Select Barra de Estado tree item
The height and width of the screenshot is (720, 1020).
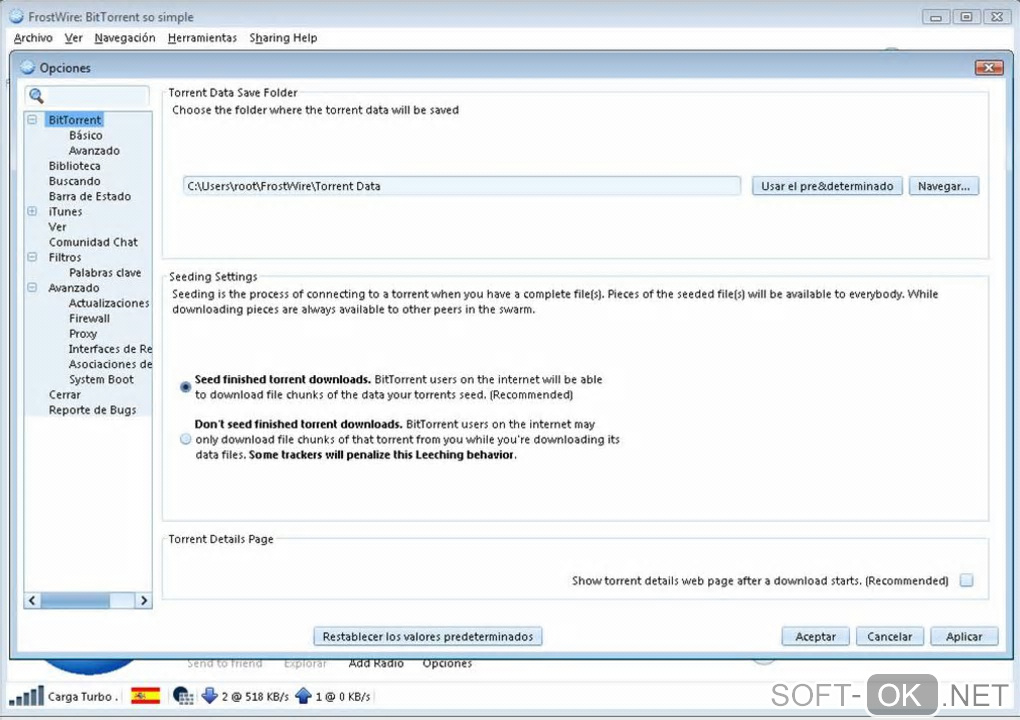click(x=90, y=196)
